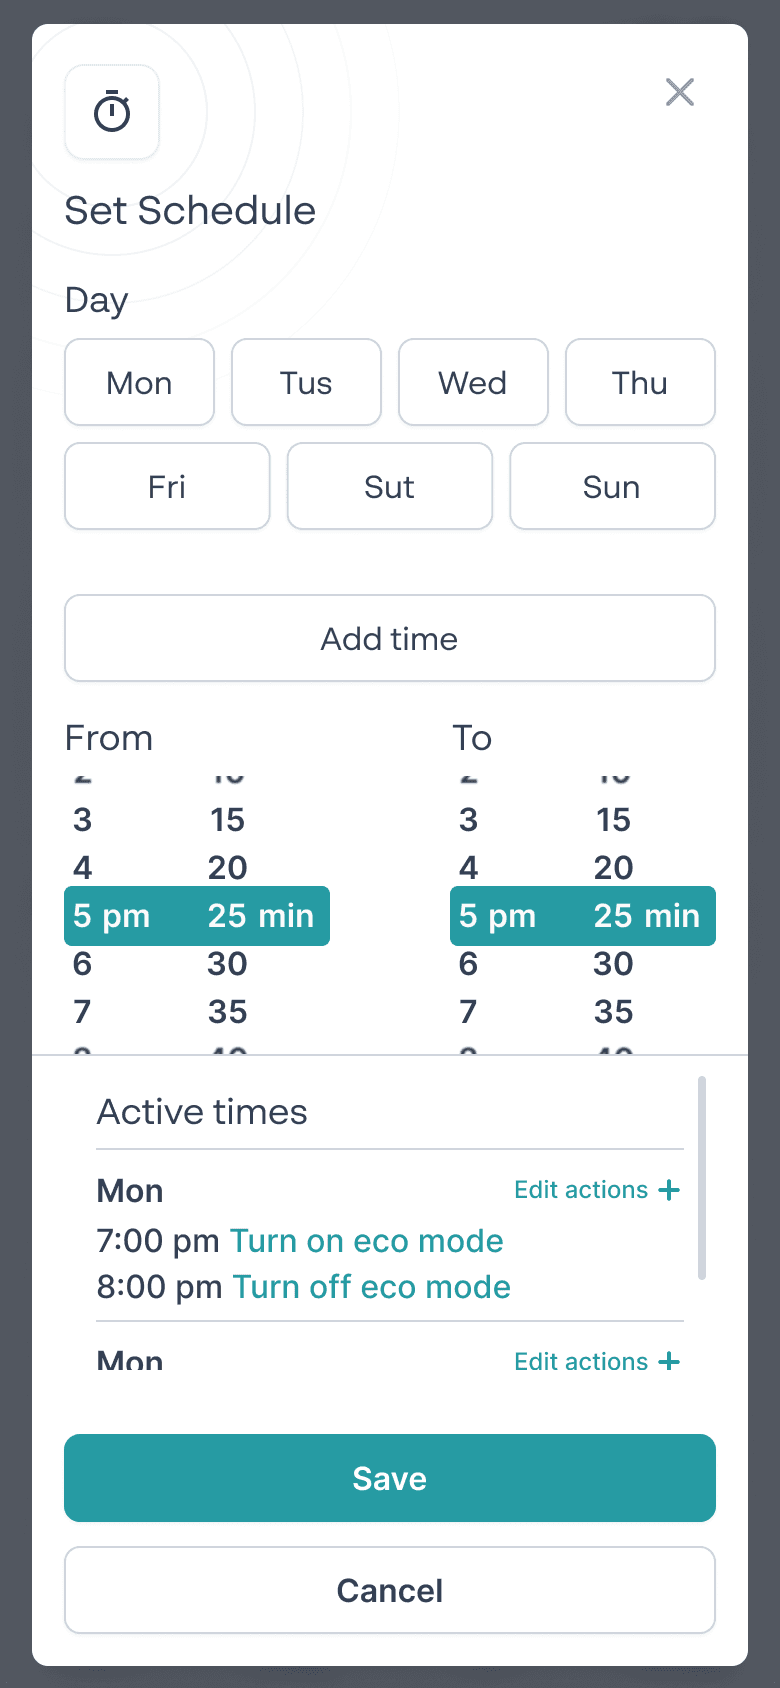Enable Thu in day selector
The image size is (780, 1688).
point(640,382)
